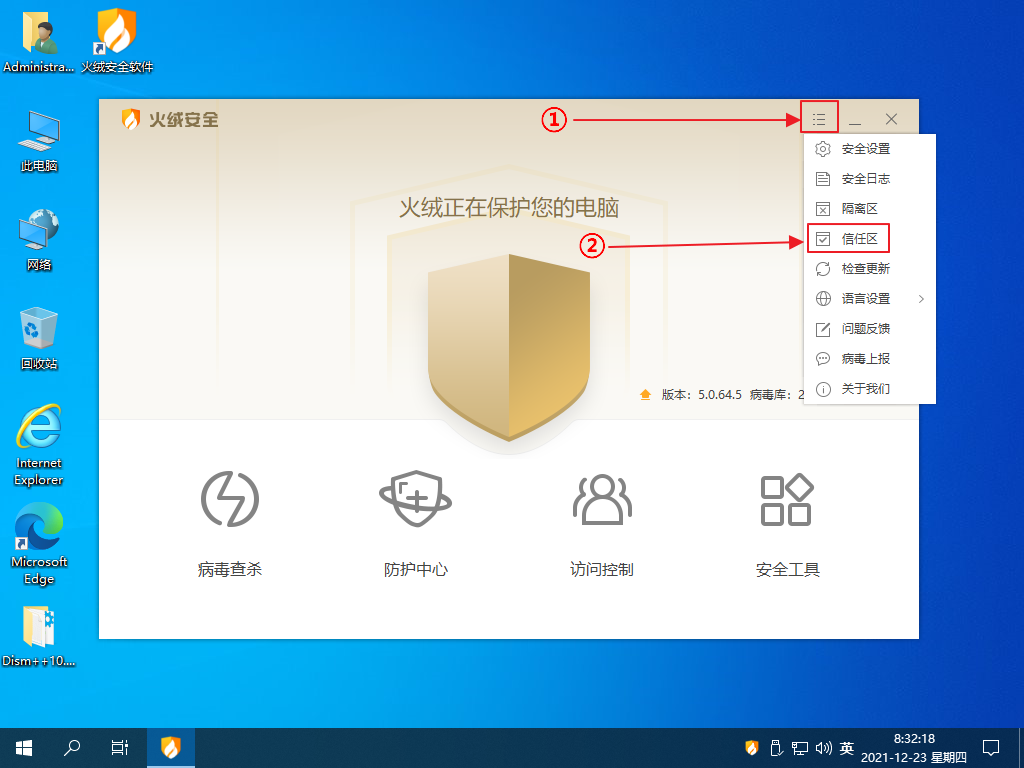Click the 病毒查杀 label
1024x768 pixels.
230,569
